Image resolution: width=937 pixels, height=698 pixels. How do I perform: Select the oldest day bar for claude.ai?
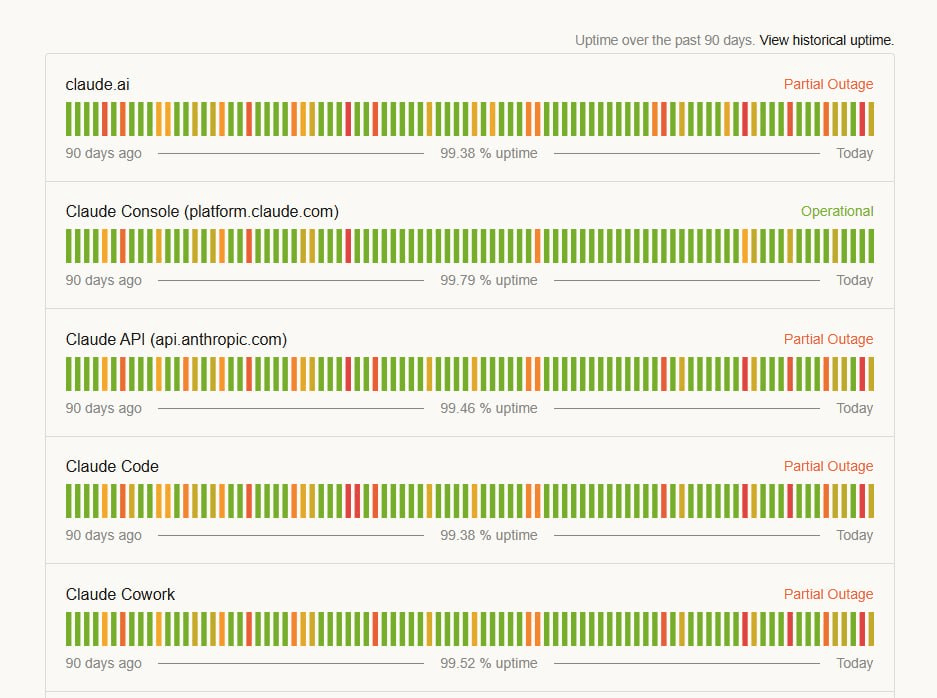point(69,119)
